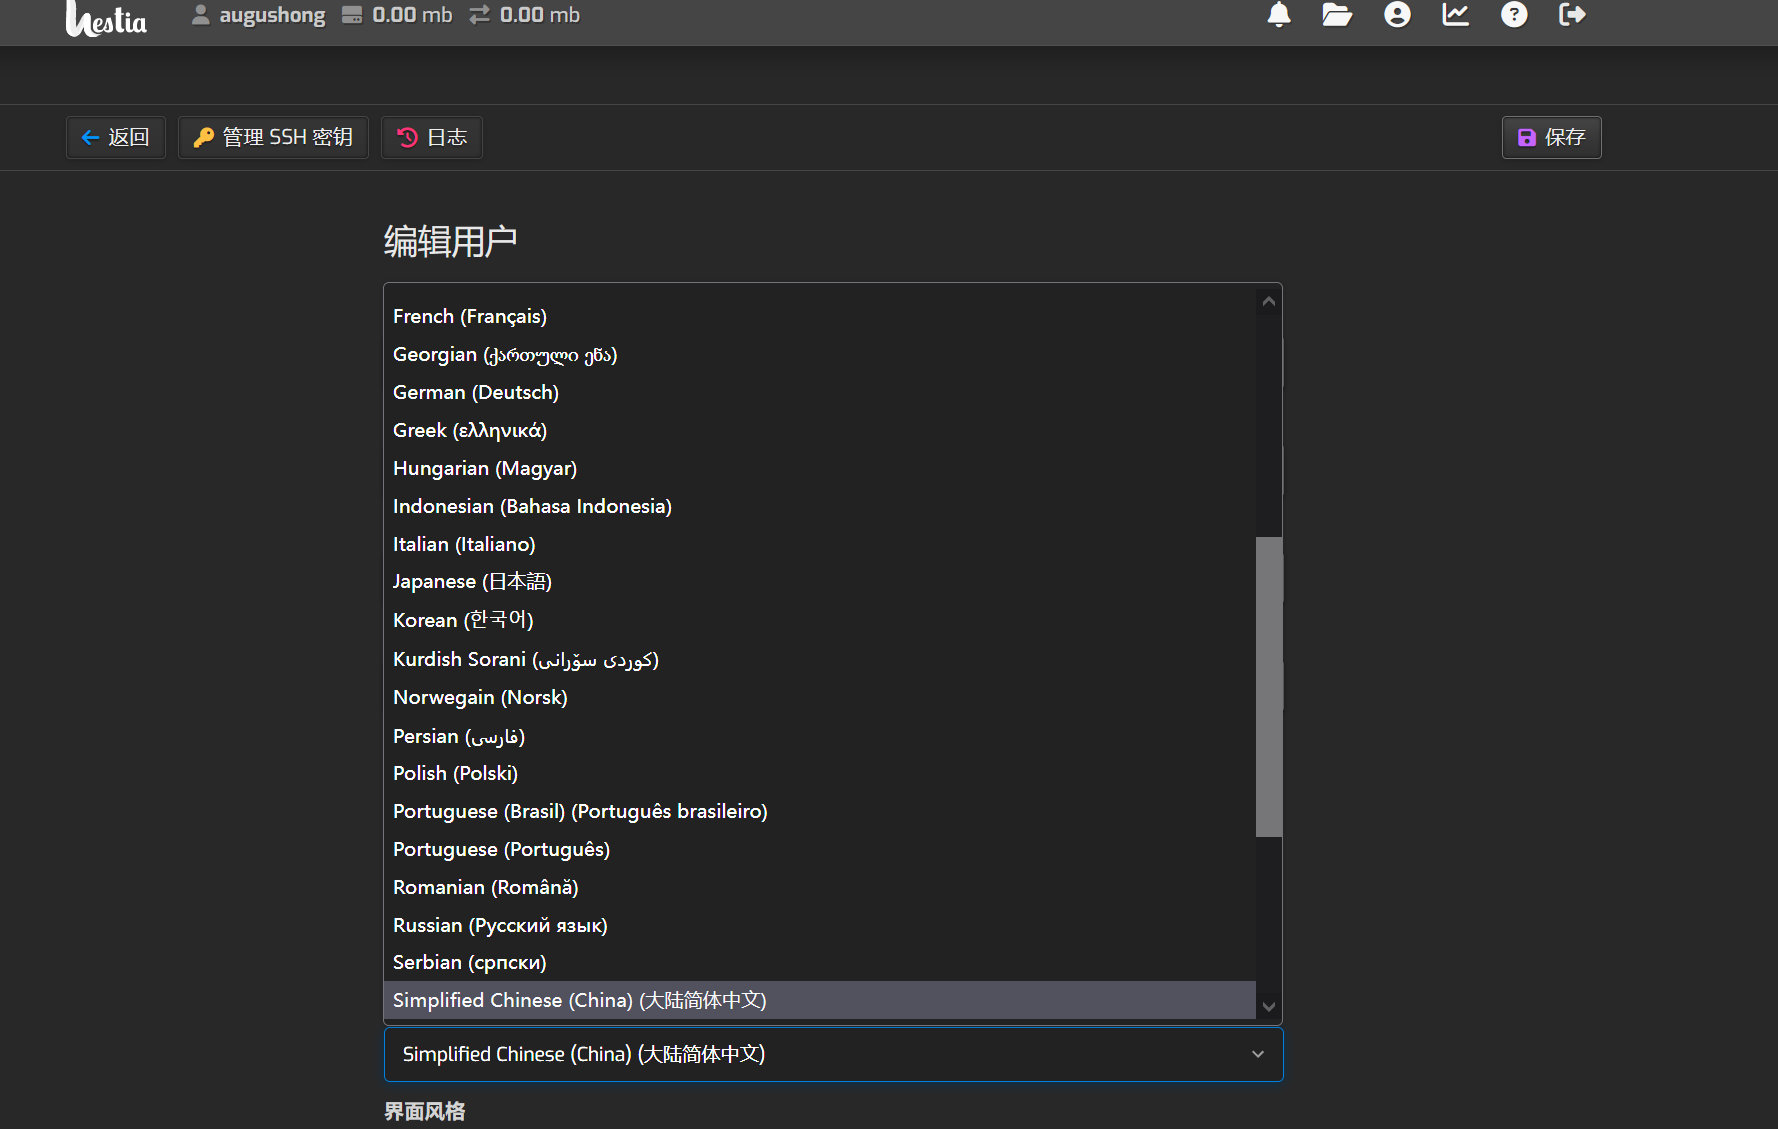The image size is (1778, 1129).
Task: Open the notifications bell icon
Action: click(1278, 15)
